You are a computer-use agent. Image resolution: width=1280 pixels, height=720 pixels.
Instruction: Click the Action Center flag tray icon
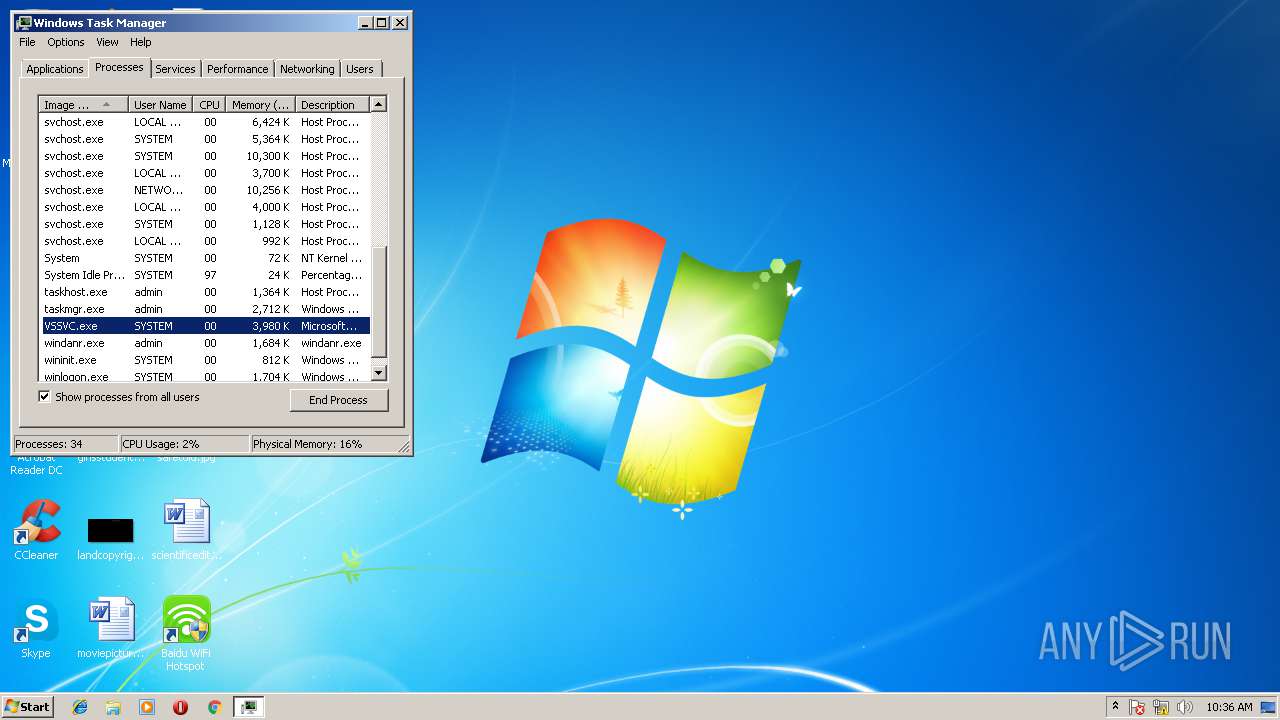[x=1137, y=707]
